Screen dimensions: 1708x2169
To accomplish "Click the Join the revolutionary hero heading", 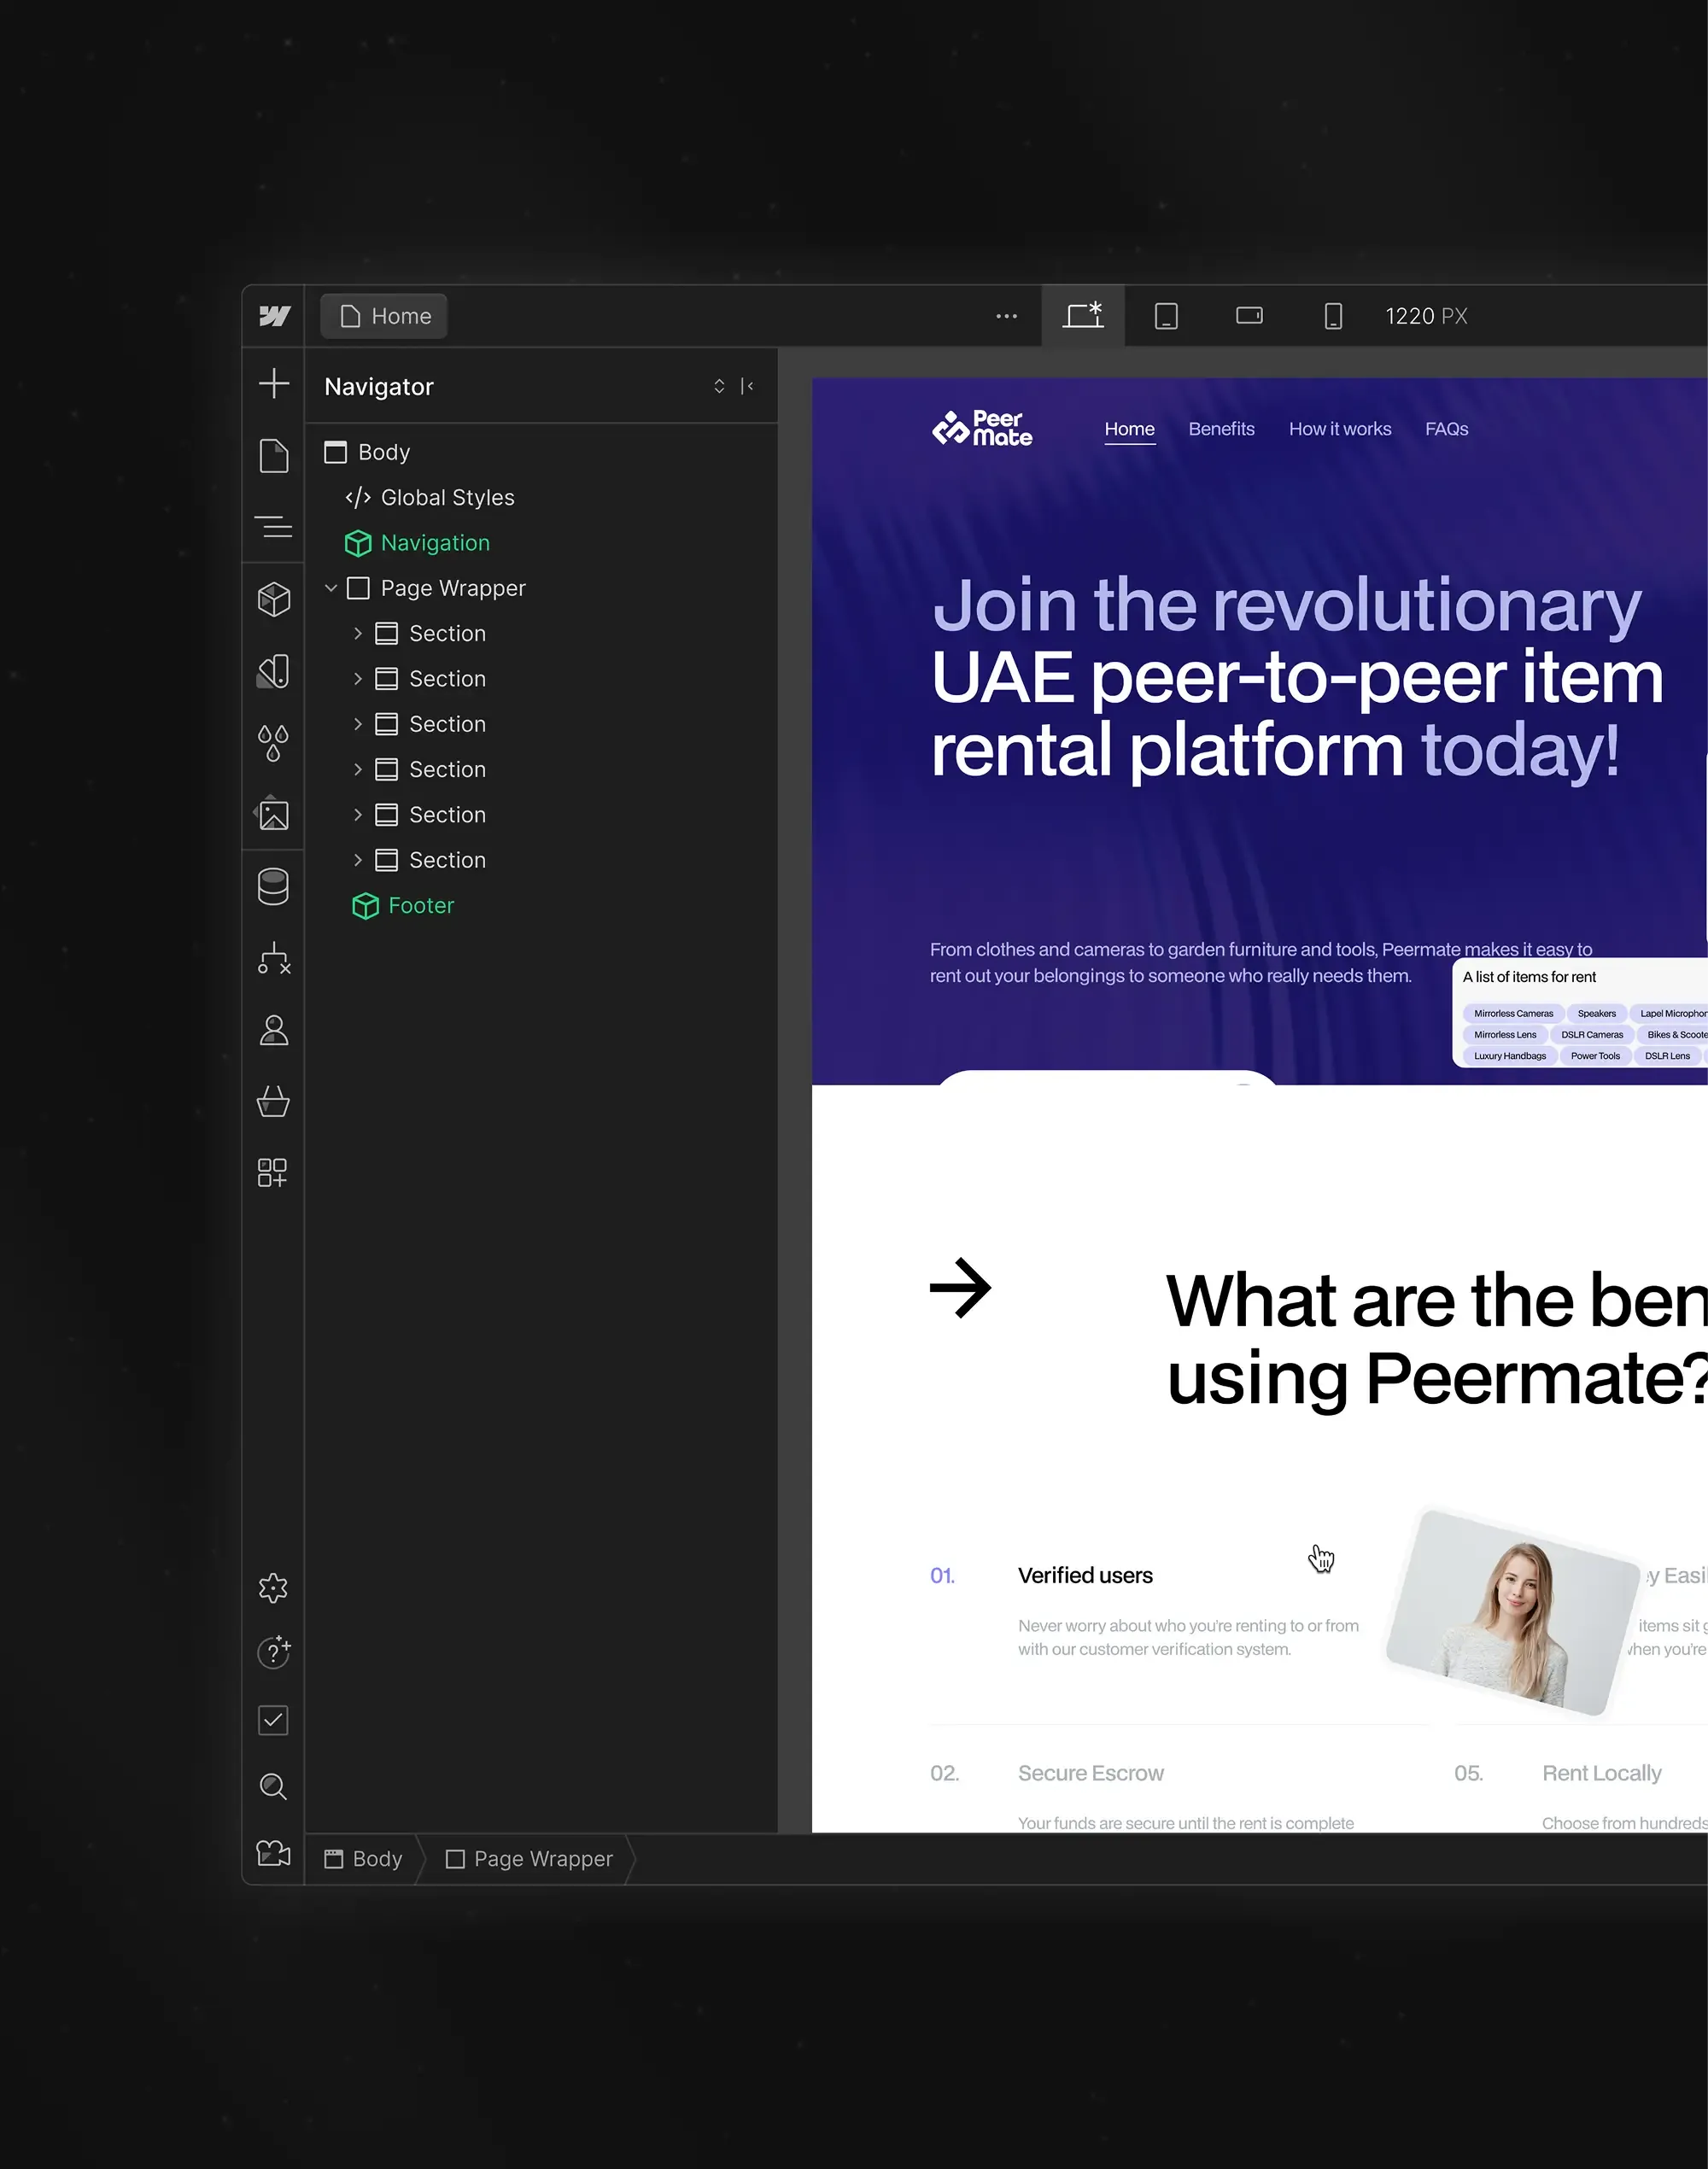I will pyautogui.click(x=1296, y=678).
